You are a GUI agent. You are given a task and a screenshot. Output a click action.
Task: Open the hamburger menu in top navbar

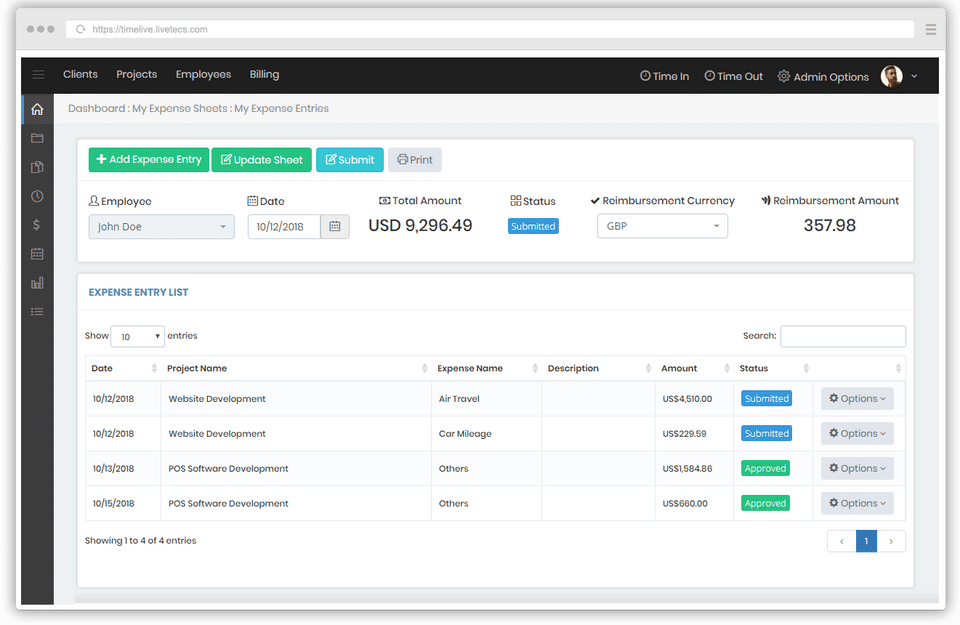pyautogui.click(x=38, y=75)
